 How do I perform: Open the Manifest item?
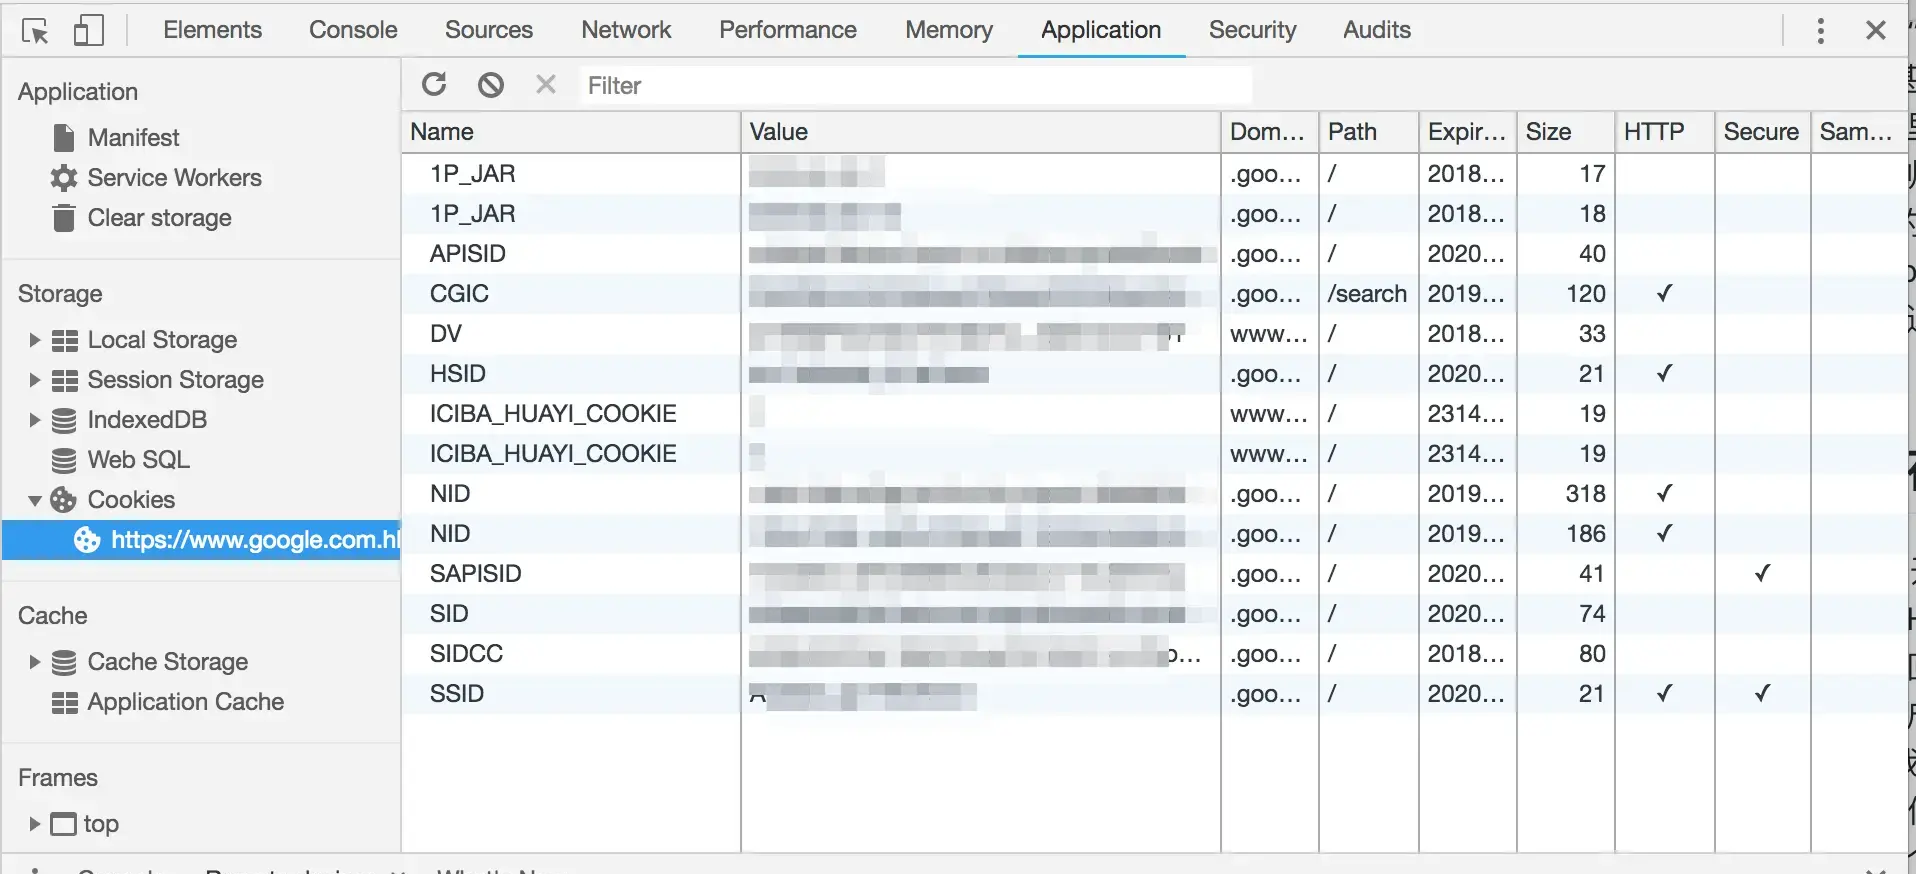click(x=133, y=138)
